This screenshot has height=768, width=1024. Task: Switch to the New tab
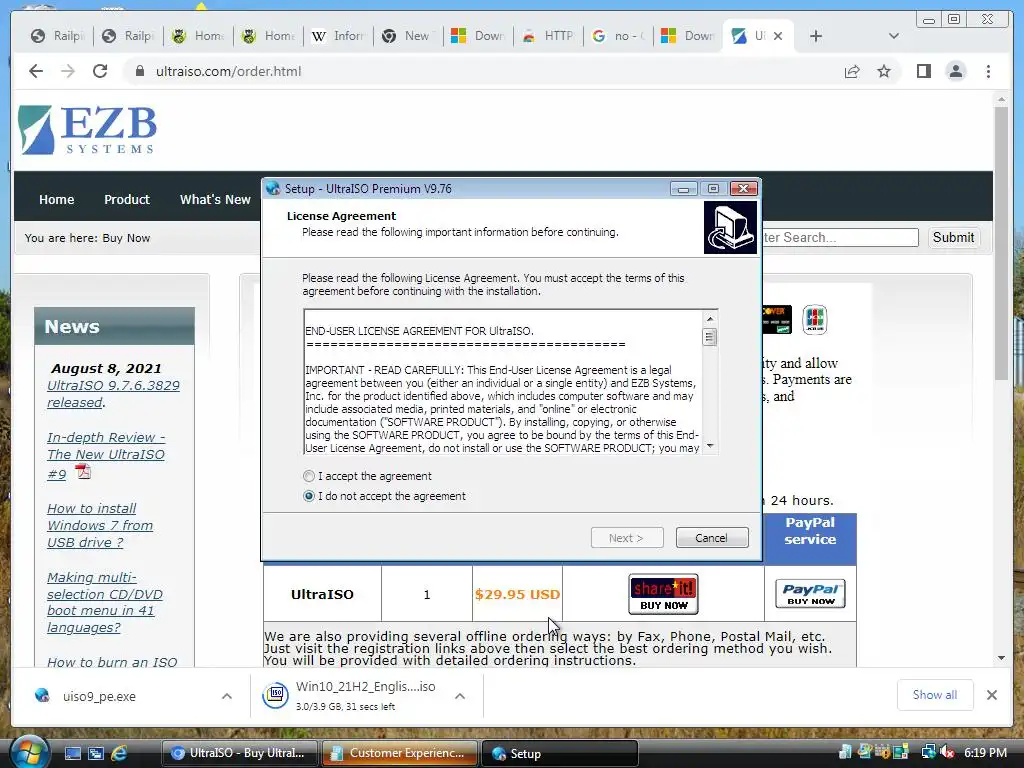point(408,36)
